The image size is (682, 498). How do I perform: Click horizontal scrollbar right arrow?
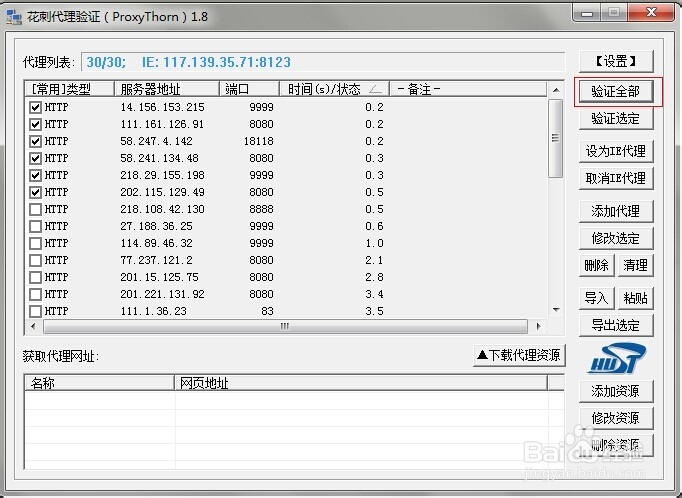click(x=538, y=326)
